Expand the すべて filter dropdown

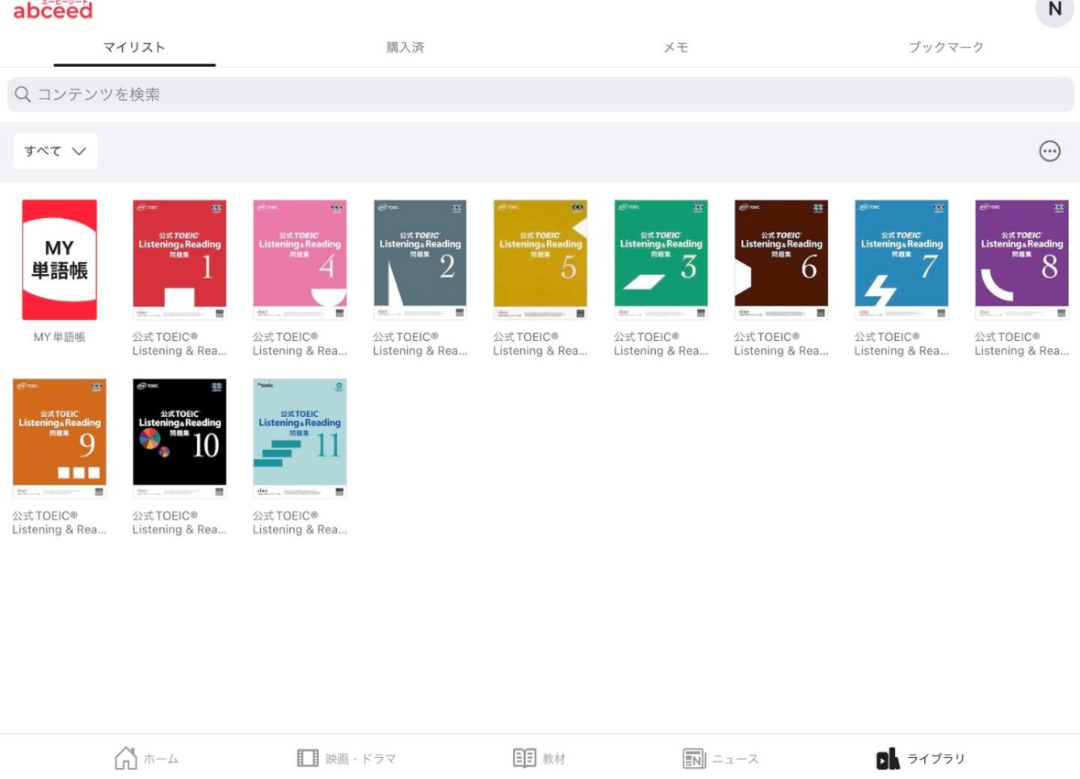(55, 151)
